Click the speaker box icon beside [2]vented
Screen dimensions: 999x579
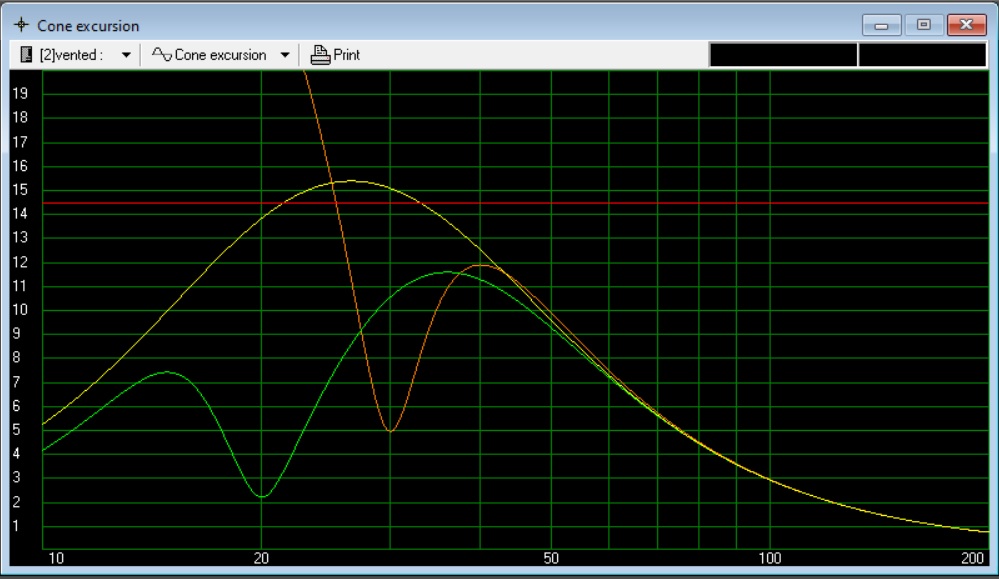tap(26, 55)
